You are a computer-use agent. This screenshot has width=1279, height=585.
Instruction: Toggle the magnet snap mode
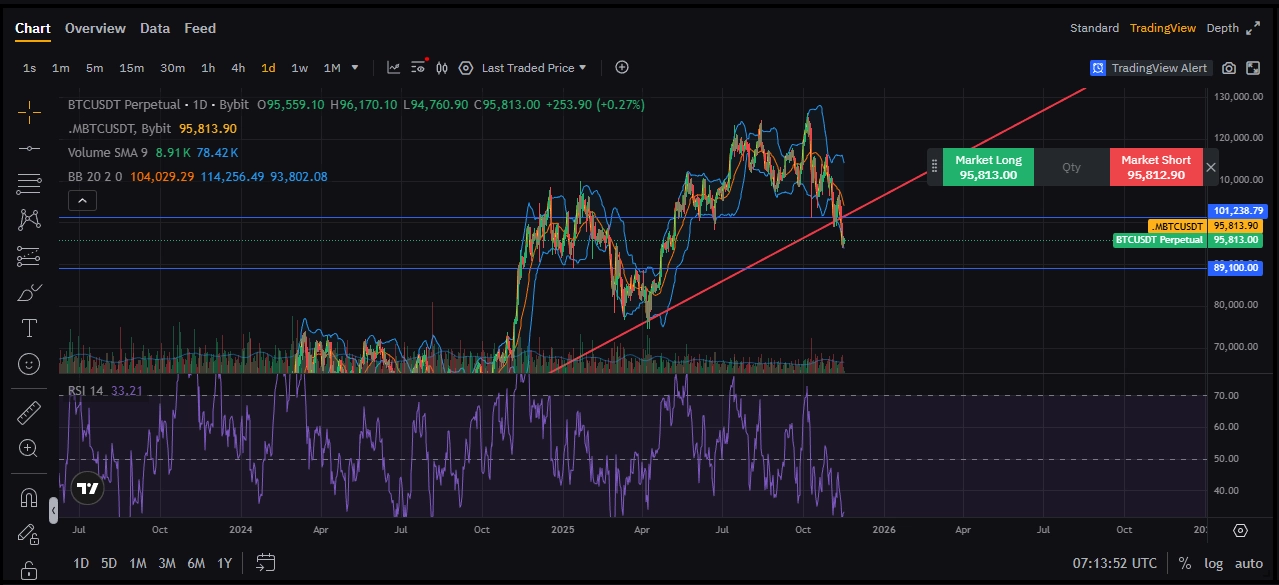coord(29,497)
